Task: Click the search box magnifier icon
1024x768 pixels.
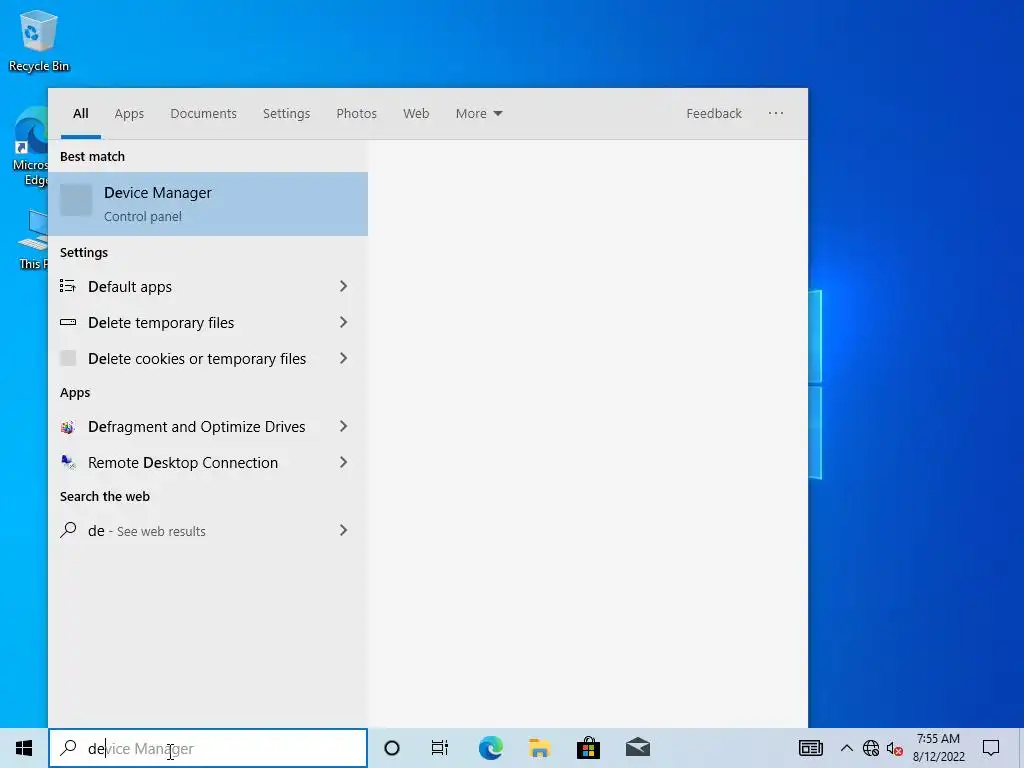Action: coord(68,748)
